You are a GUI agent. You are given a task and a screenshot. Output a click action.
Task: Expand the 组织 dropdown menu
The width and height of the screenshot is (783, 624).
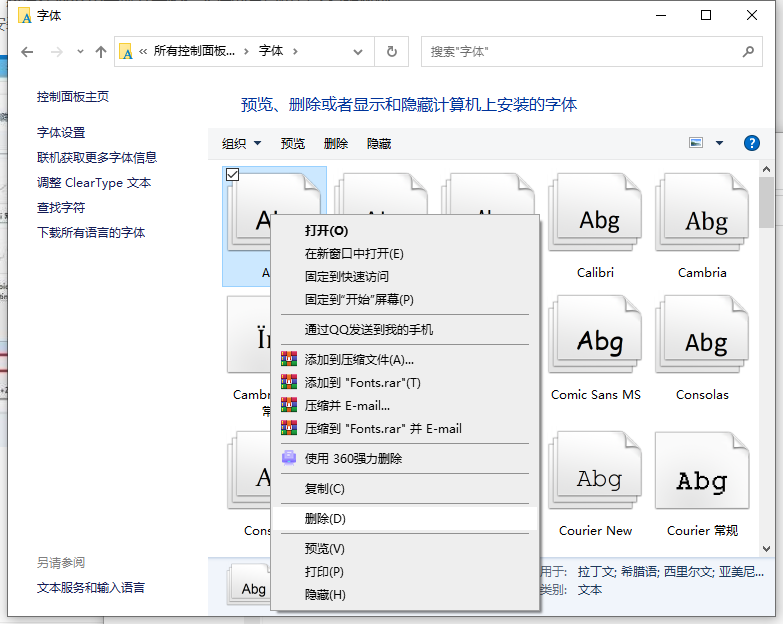coord(241,143)
